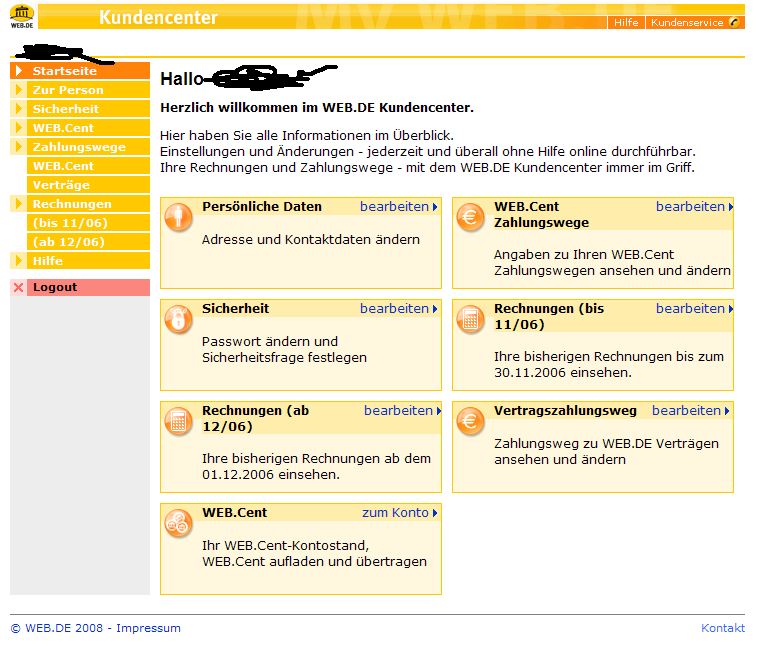757x648 pixels.
Task: Click the person icon for Persönliche Daten
Action: click(179, 217)
